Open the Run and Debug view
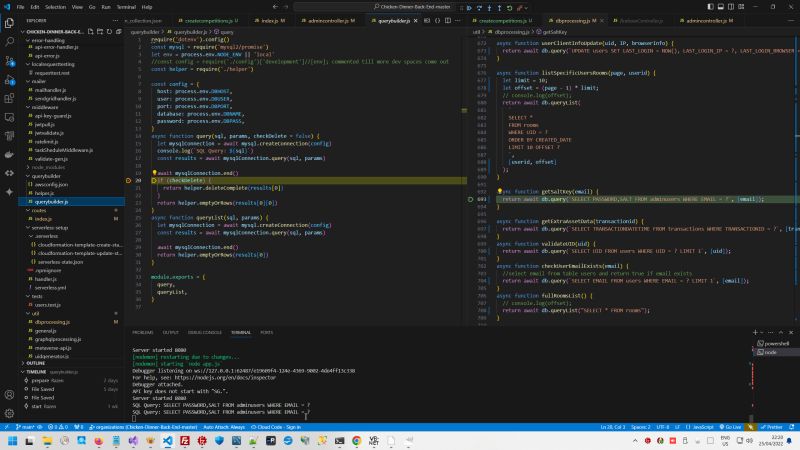The image size is (800, 450). [x=9, y=80]
